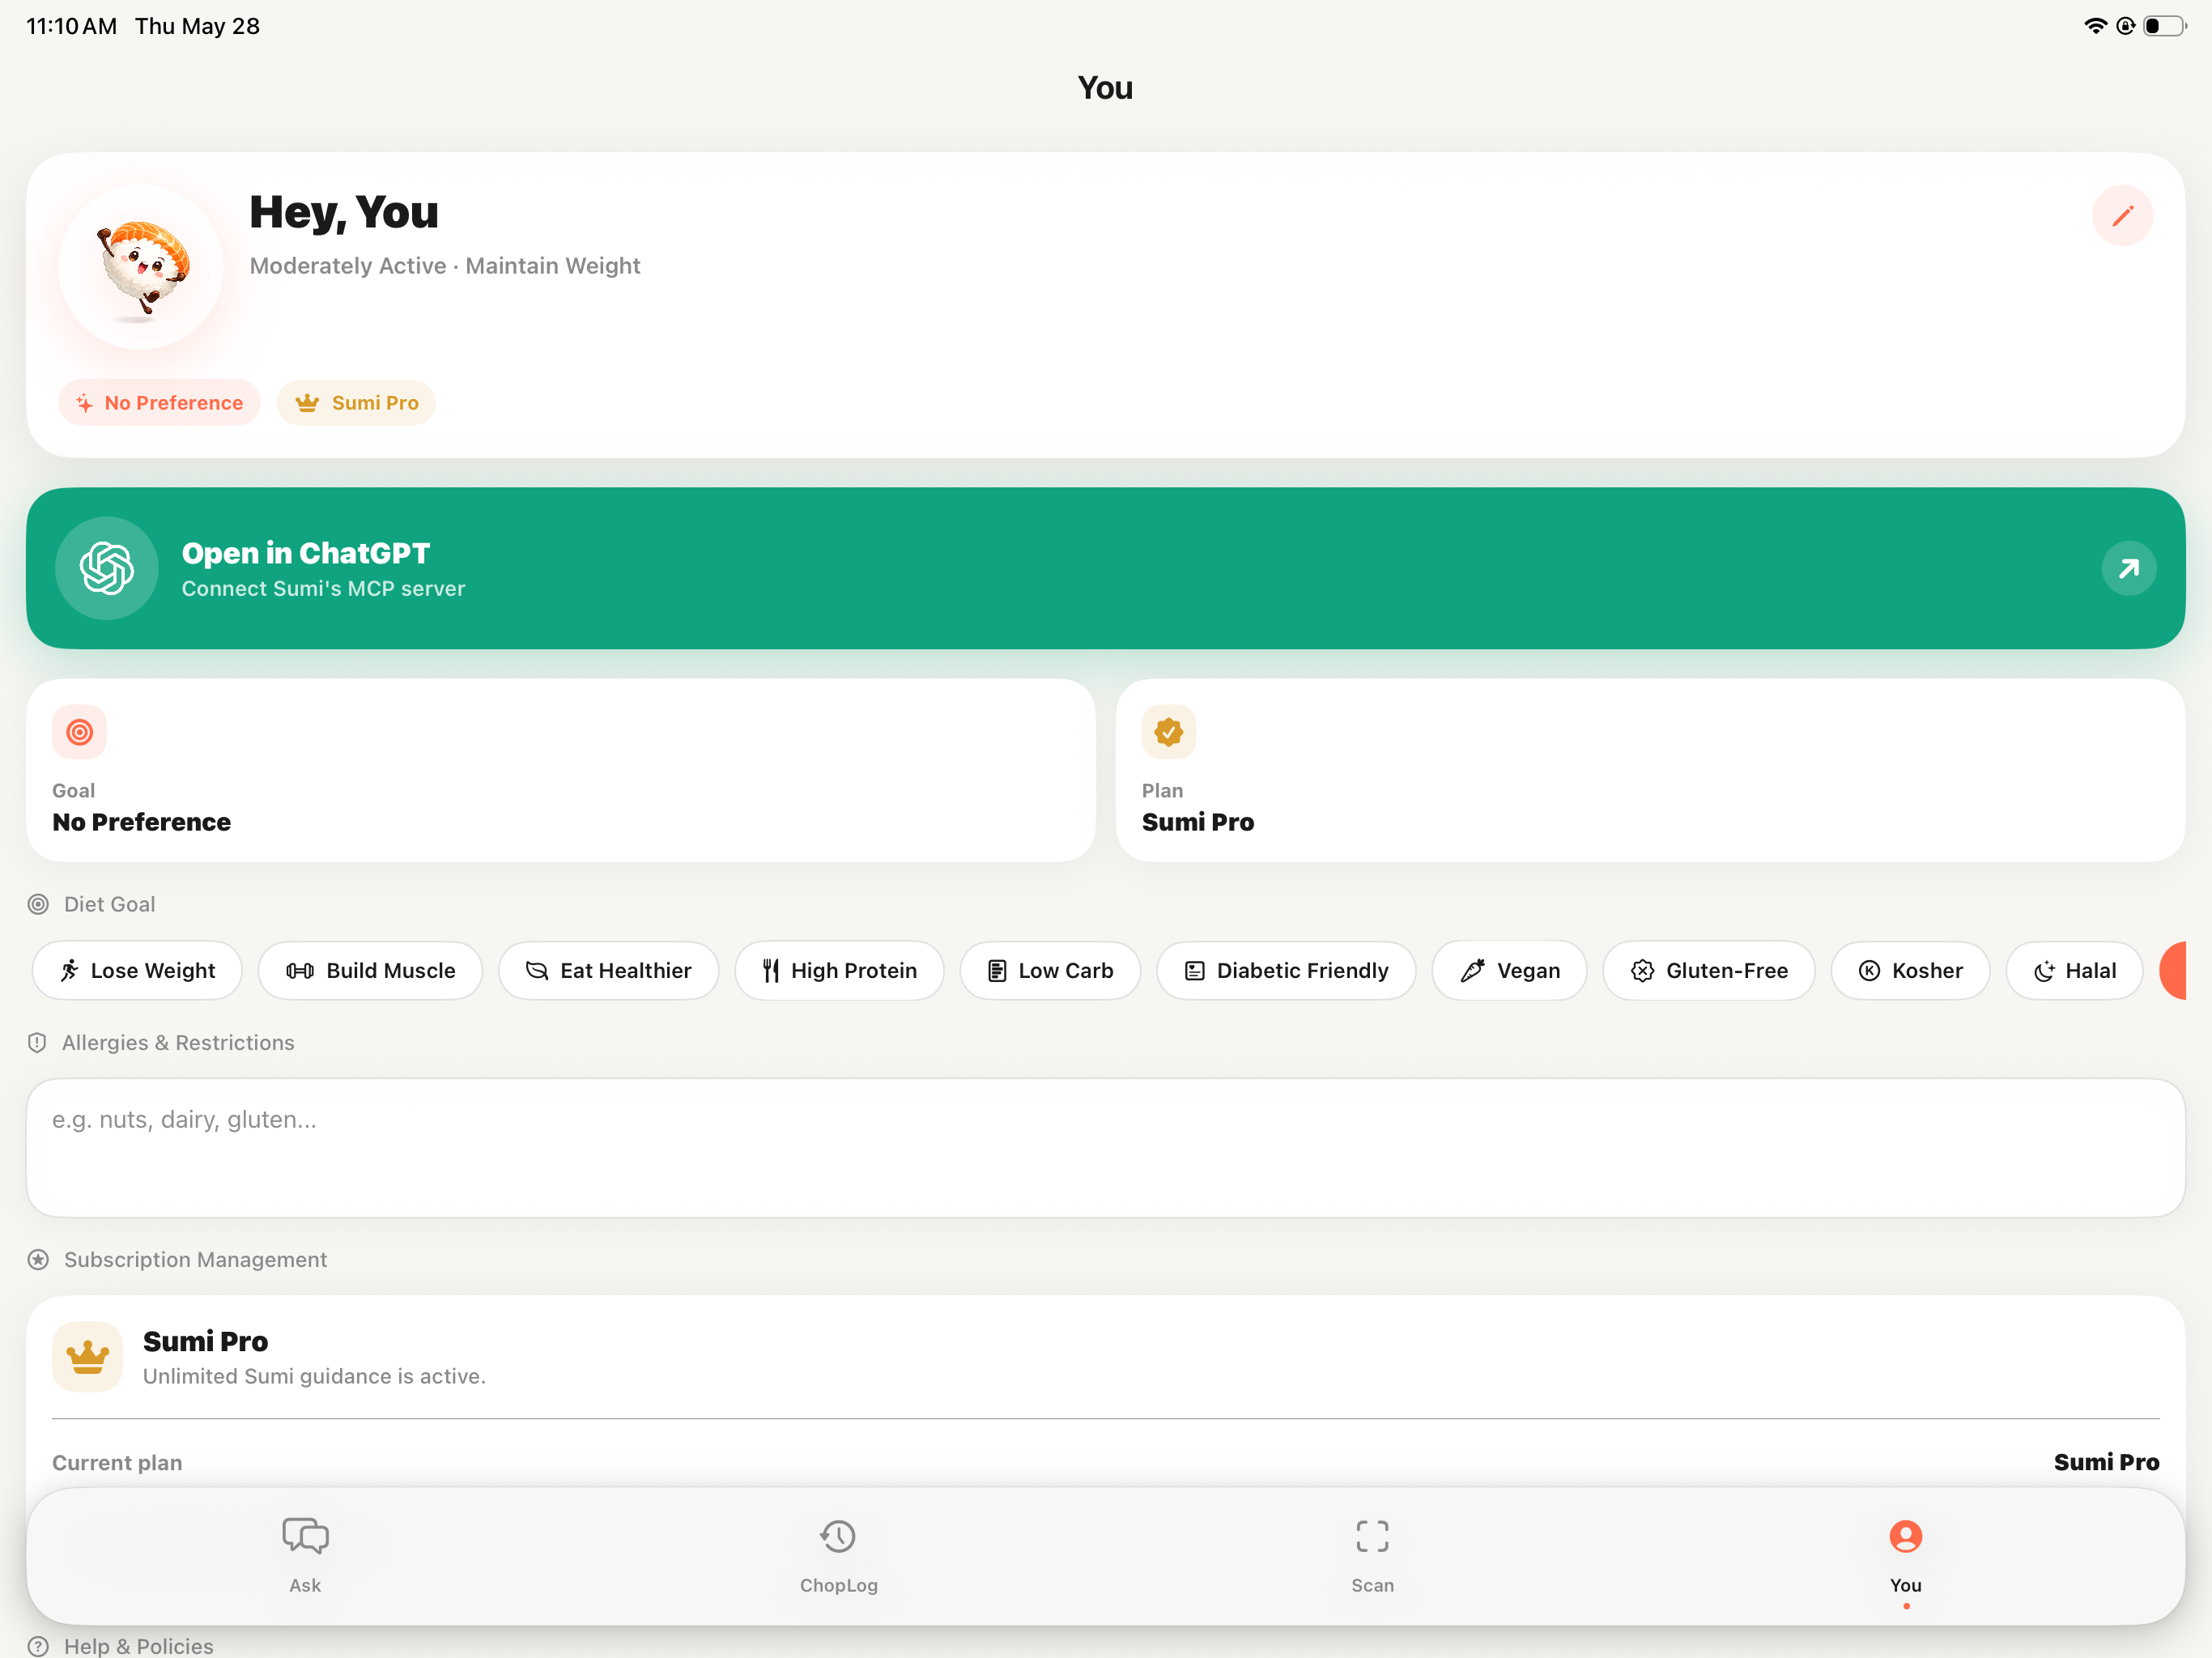Open the Goal No Preference card
Screen dimensions: 2212x1658
tap(561, 771)
